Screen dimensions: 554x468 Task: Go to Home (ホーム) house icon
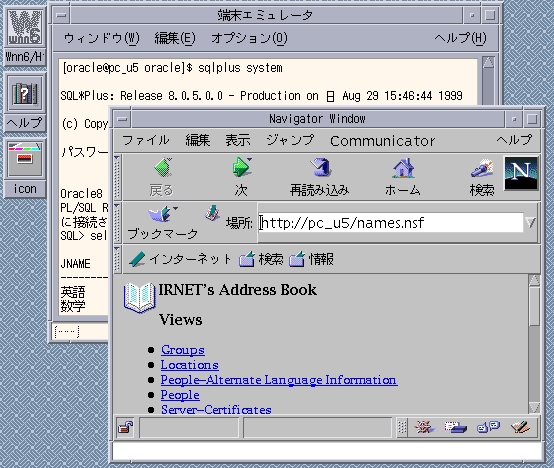click(x=403, y=168)
